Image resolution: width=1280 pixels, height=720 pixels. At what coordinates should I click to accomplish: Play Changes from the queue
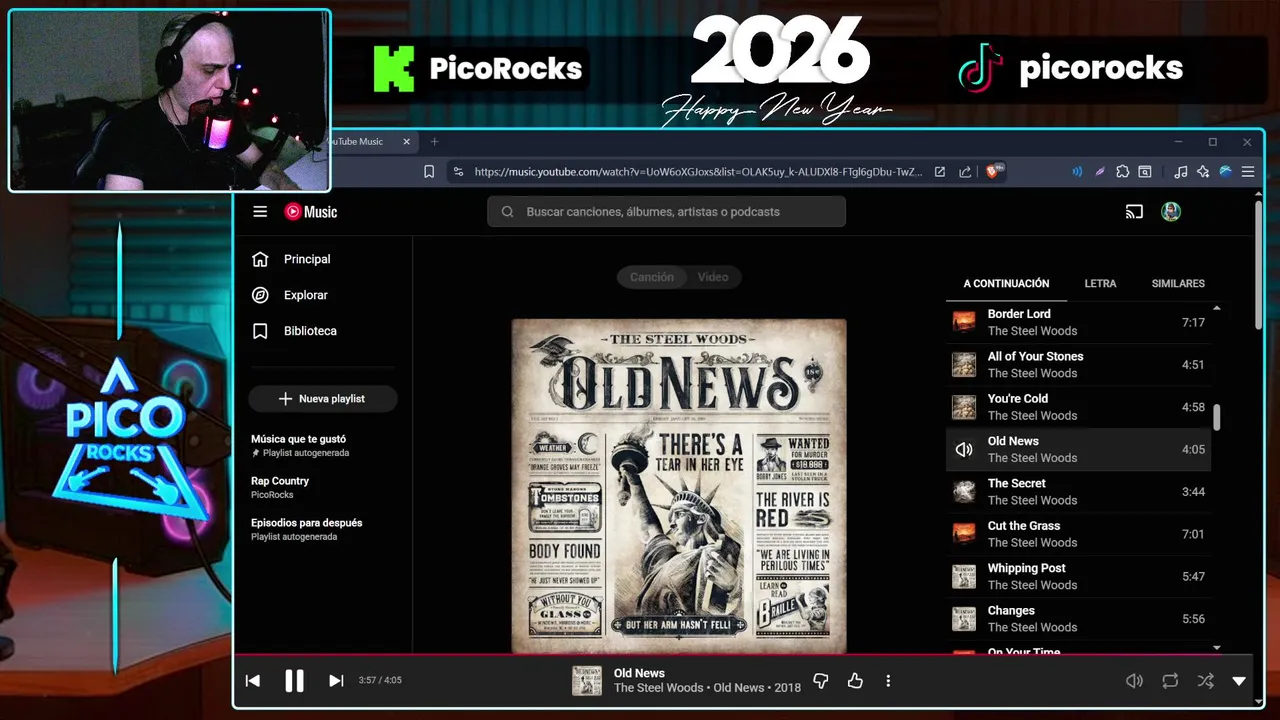click(x=1078, y=618)
